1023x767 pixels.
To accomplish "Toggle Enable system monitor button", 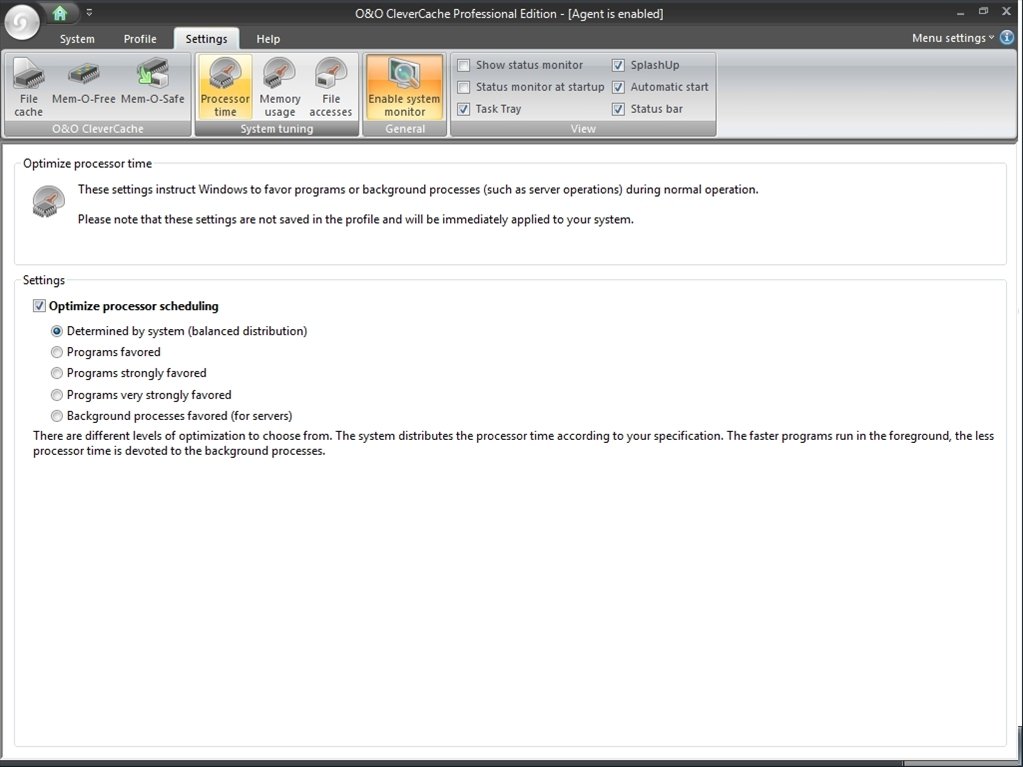I will click(x=405, y=87).
